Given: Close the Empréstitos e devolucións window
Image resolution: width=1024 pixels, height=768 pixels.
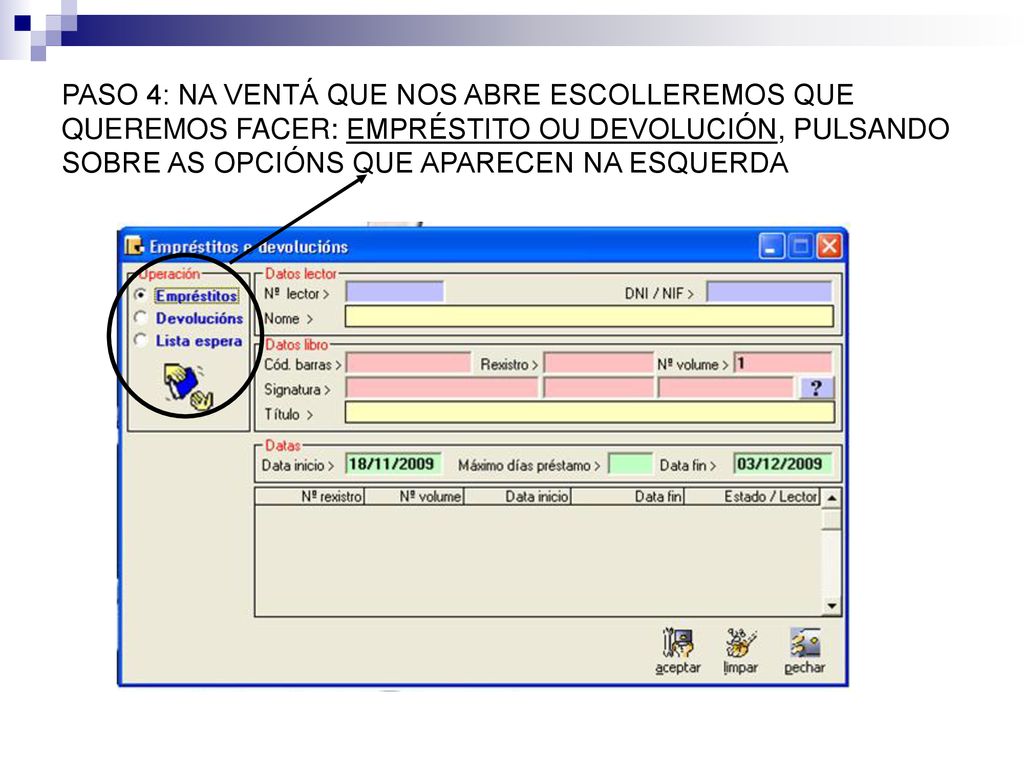Looking at the screenshot, I should pyautogui.click(x=829, y=247).
